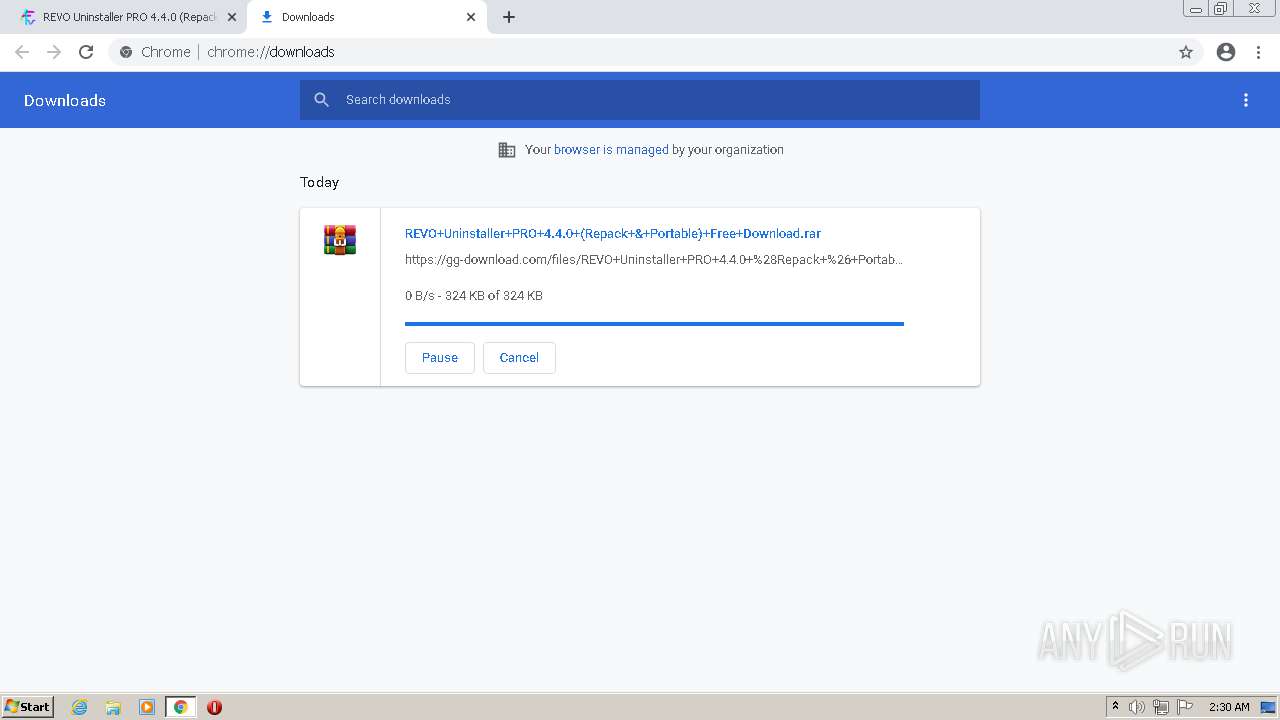Click the Downloads page title
This screenshot has width=1280, height=720.
click(65, 100)
